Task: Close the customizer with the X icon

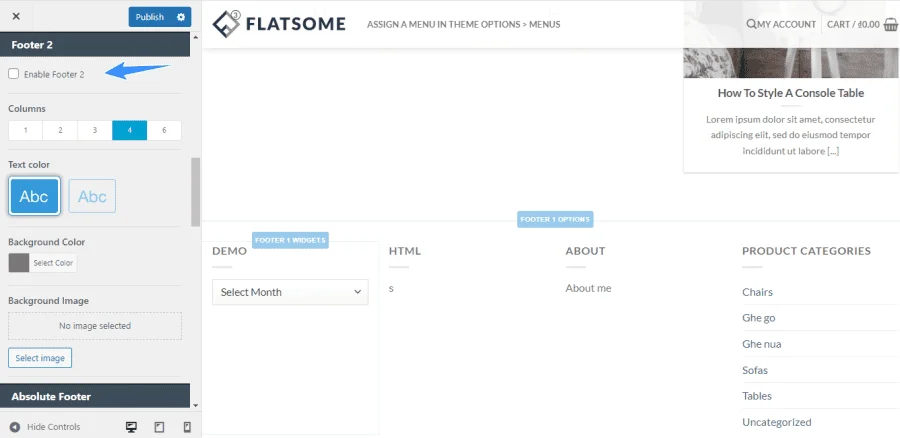Action: 16,16
